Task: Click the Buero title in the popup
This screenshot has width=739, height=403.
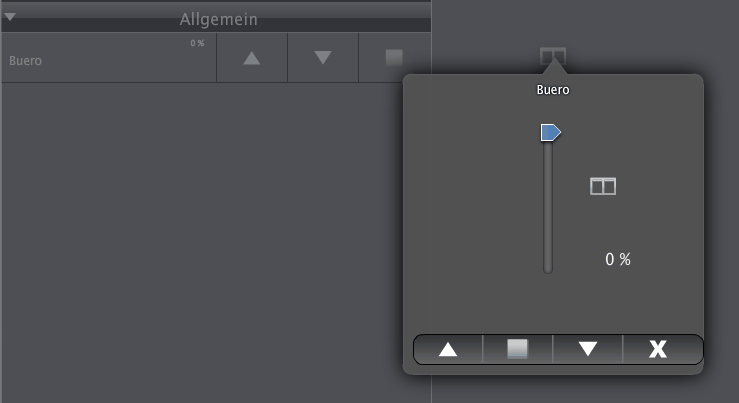Action: click(553, 90)
